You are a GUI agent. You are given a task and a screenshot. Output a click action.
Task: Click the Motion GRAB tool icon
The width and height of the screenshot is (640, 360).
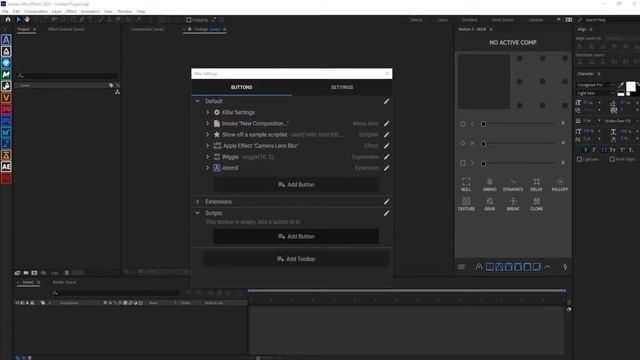pyautogui.click(x=489, y=204)
